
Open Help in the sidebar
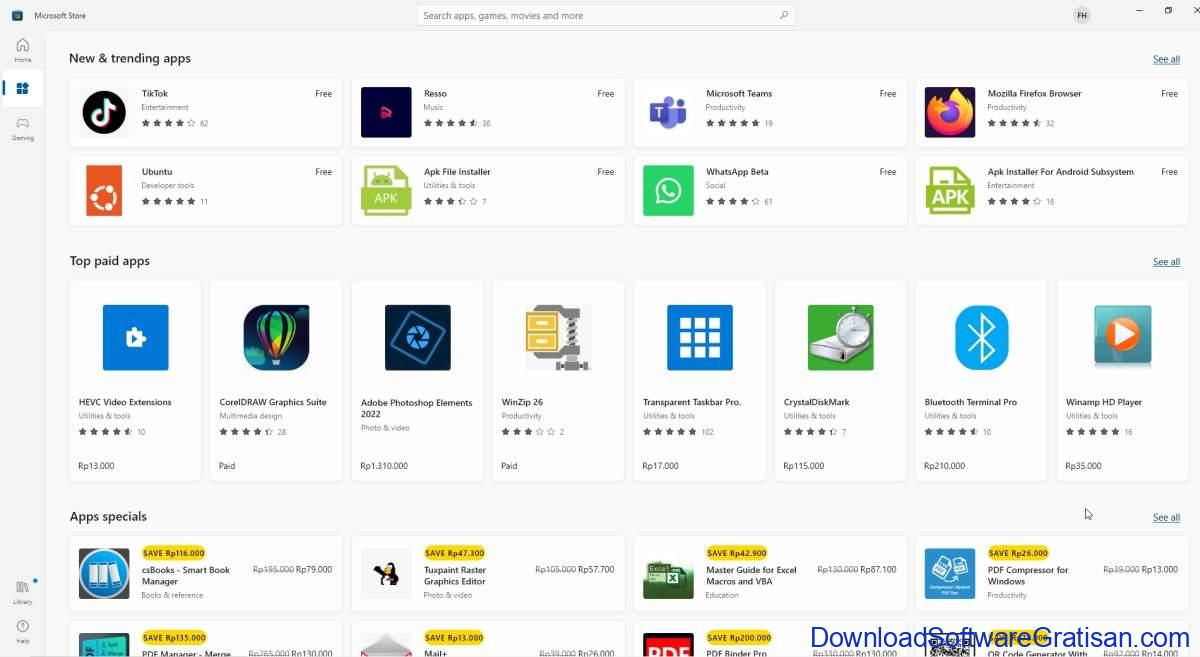click(22, 631)
